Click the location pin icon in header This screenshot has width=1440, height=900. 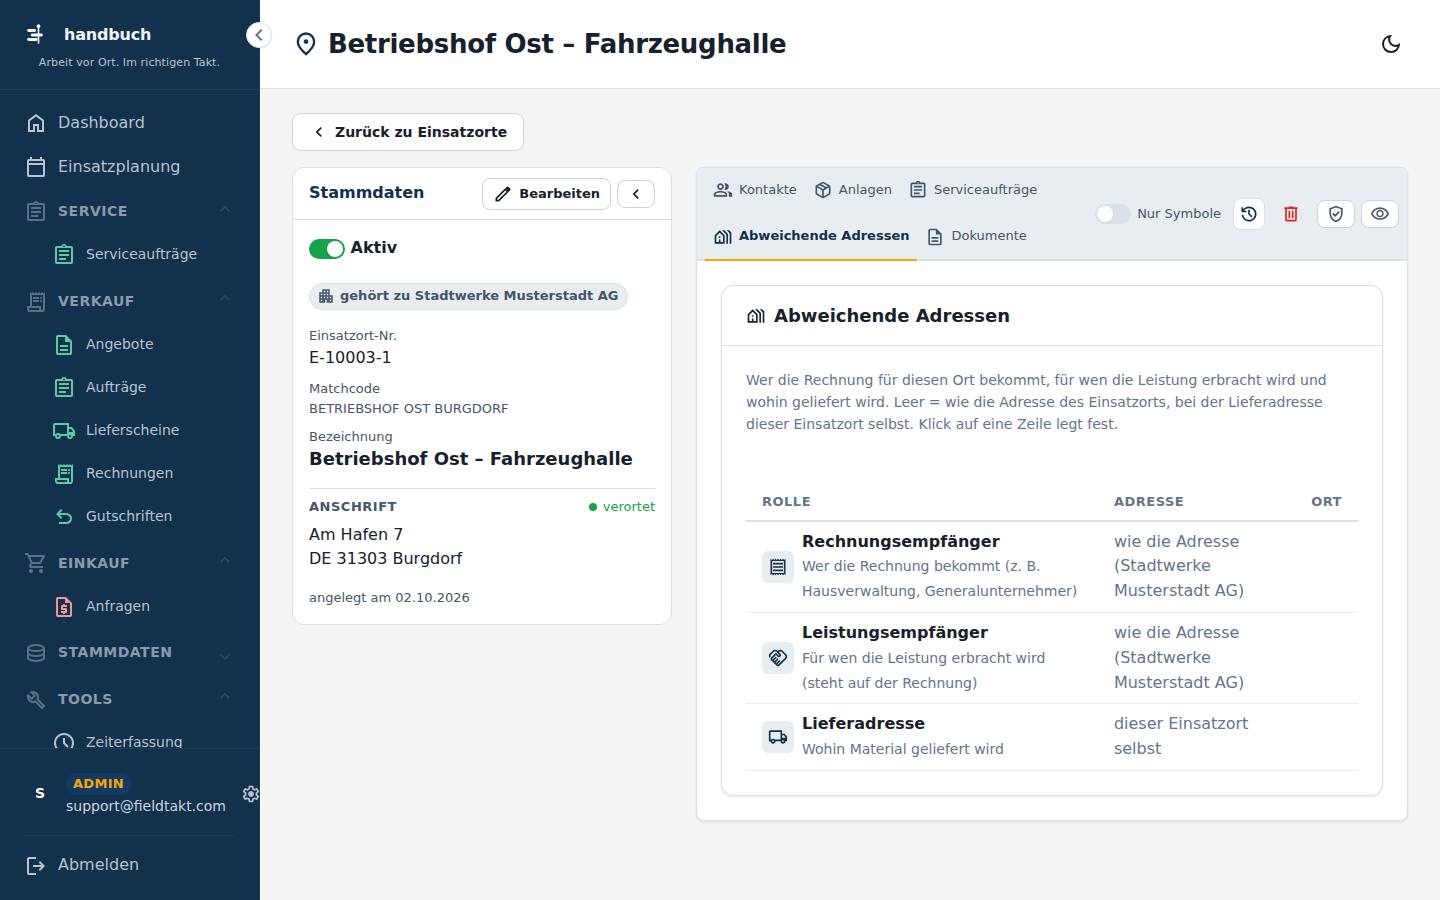pos(306,44)
